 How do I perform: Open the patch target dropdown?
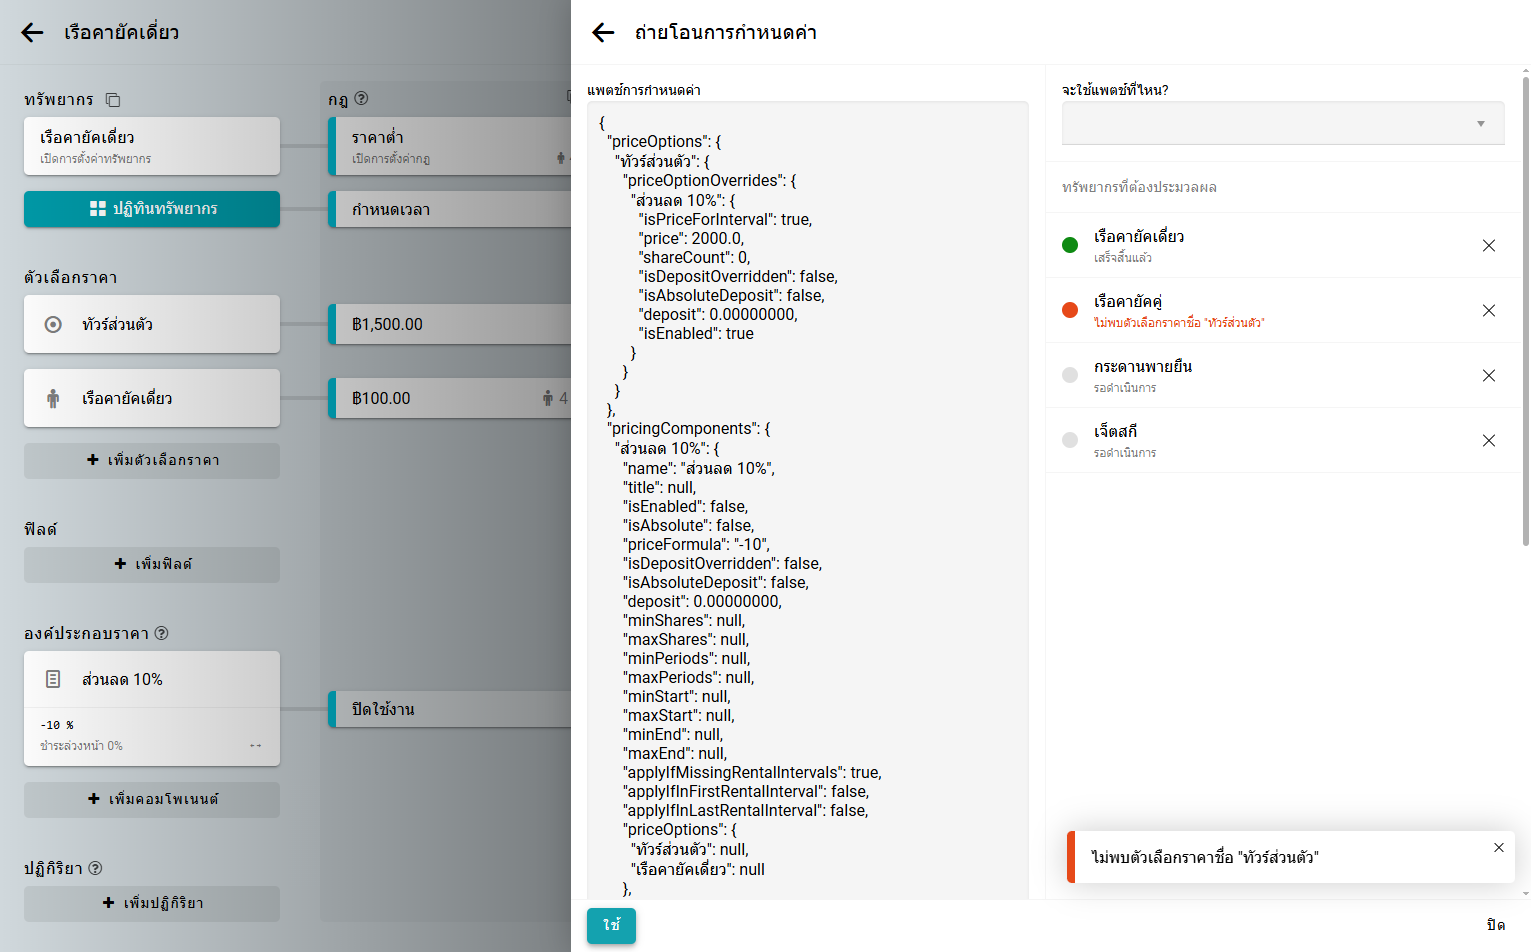[x=1282, y=124]
